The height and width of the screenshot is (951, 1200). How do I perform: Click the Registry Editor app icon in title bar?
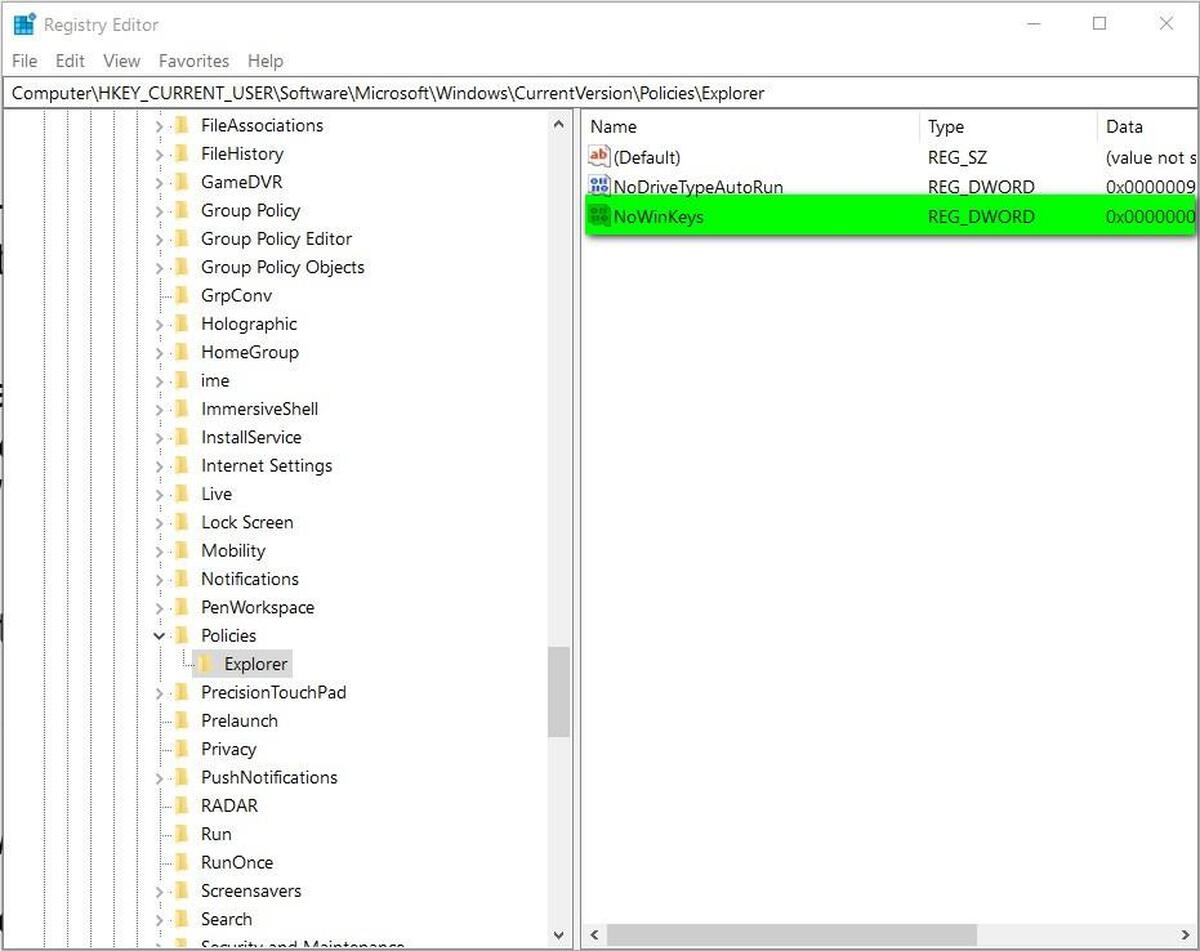pyautogui.click(x=24, y=24)
